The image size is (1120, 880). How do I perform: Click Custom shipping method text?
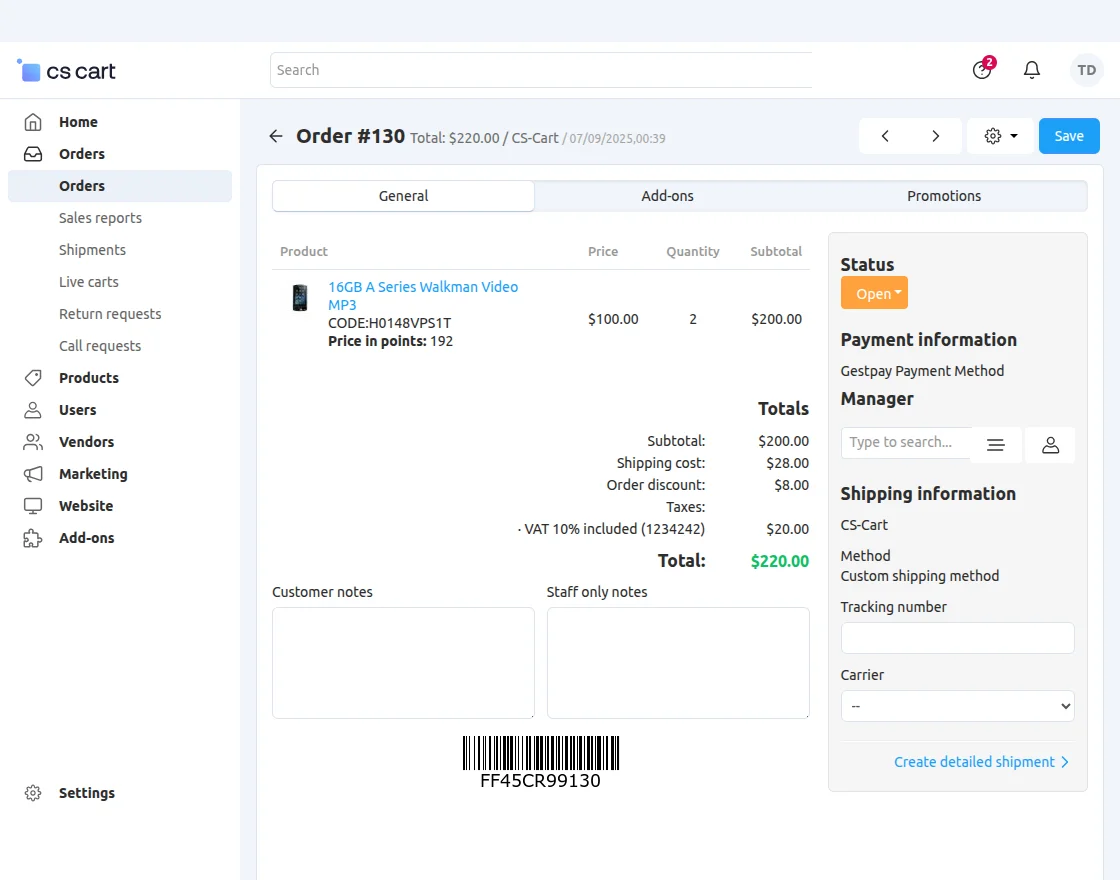coord(919,576)
